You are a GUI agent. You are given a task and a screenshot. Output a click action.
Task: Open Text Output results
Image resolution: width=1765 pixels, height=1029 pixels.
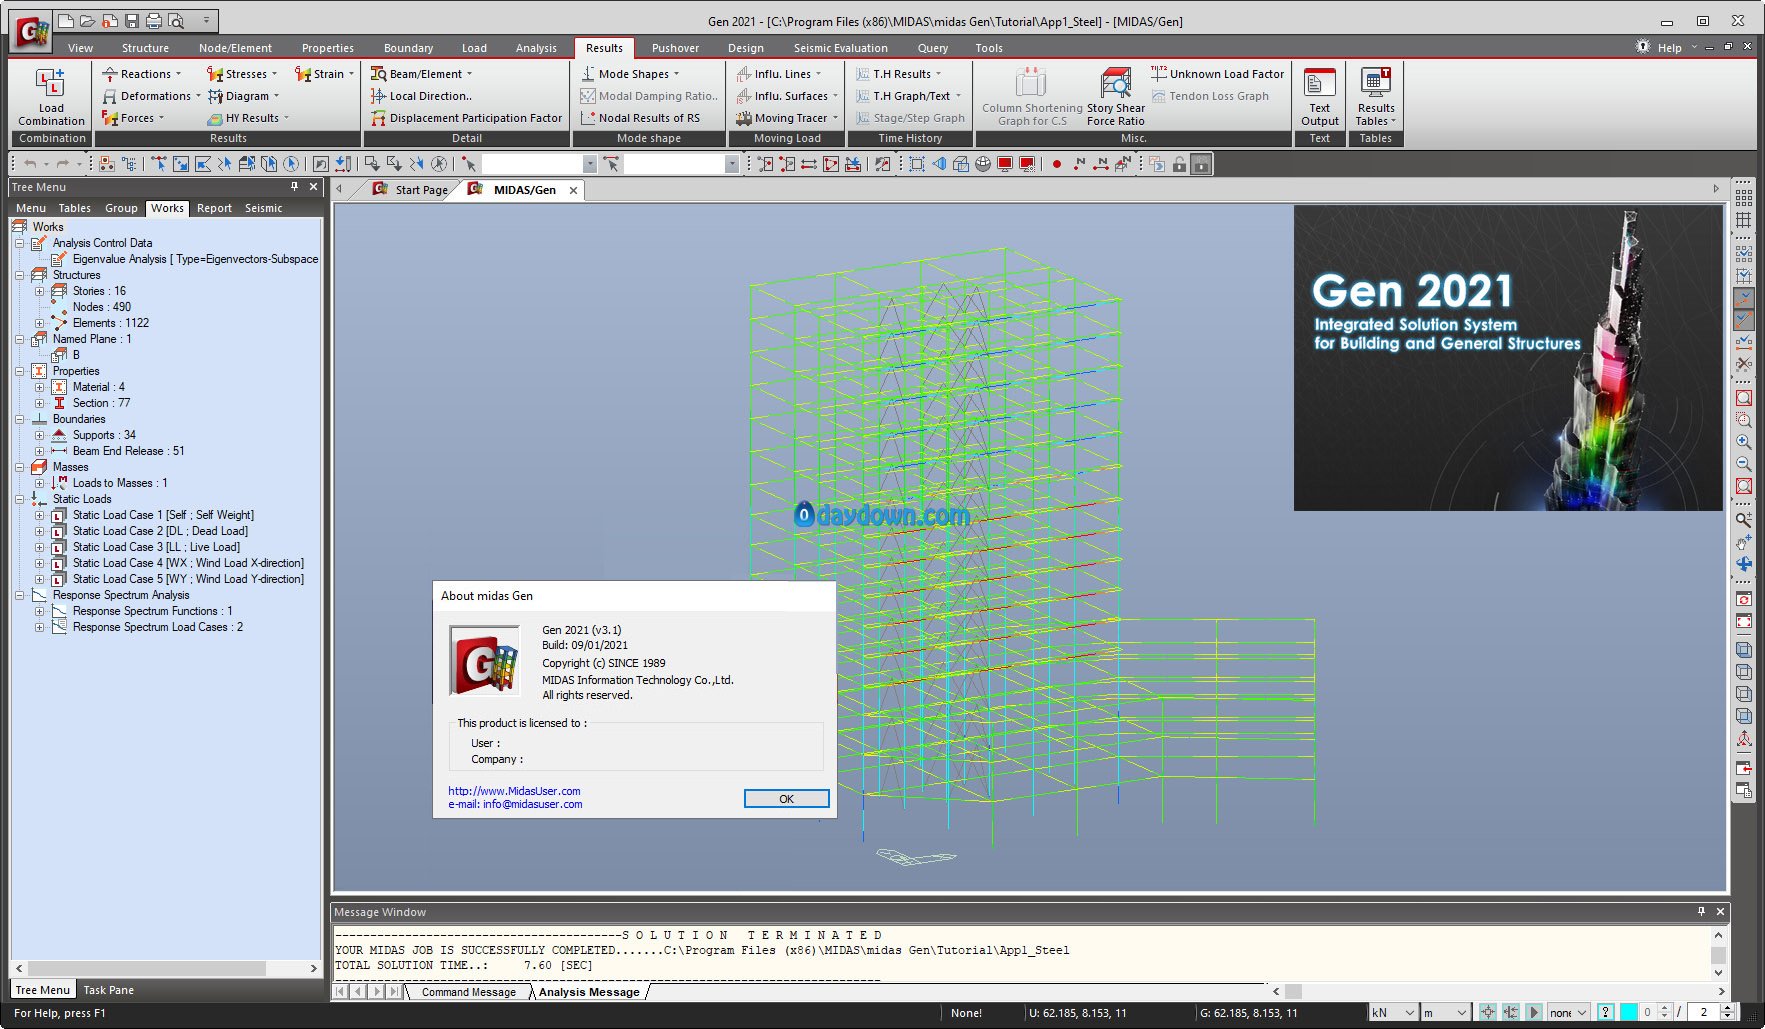coord(1320,97)
